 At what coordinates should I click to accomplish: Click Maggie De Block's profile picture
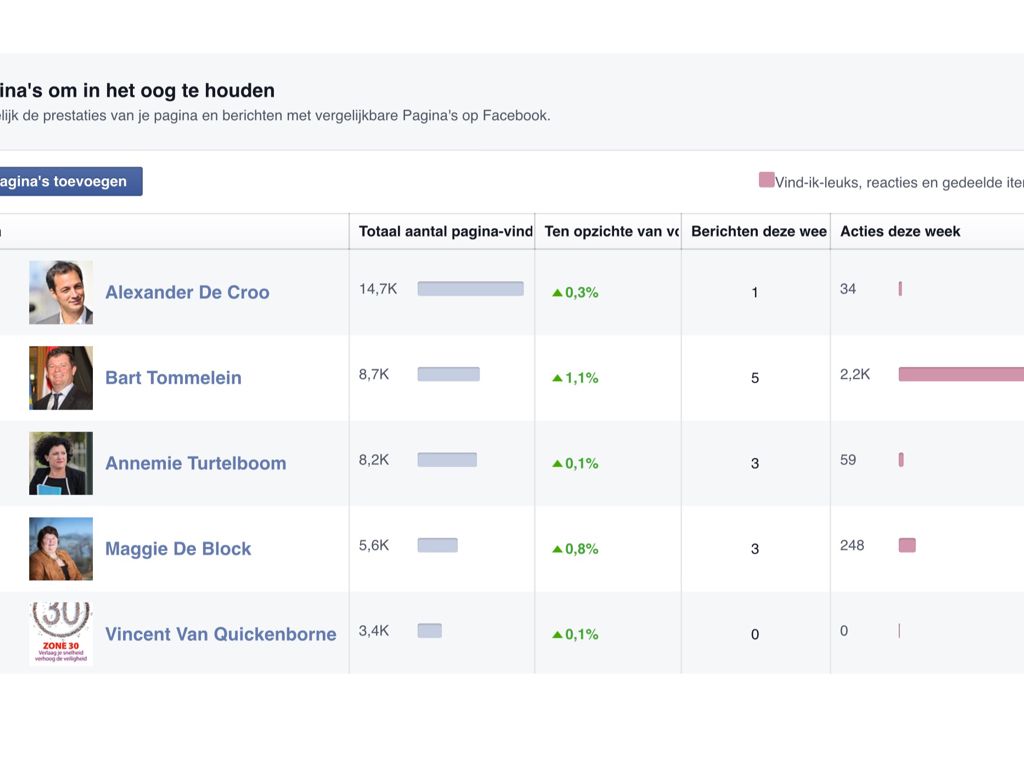coord(61,549)
